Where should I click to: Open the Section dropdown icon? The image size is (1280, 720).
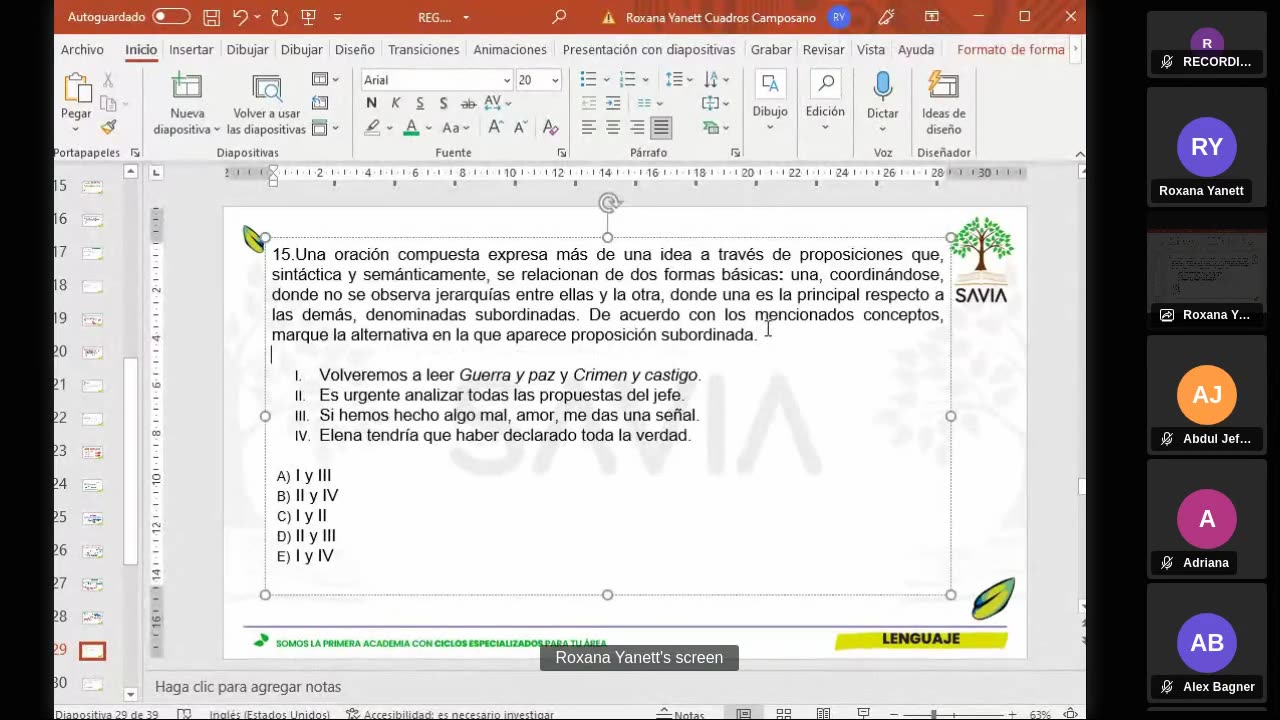tap(325, 128)
